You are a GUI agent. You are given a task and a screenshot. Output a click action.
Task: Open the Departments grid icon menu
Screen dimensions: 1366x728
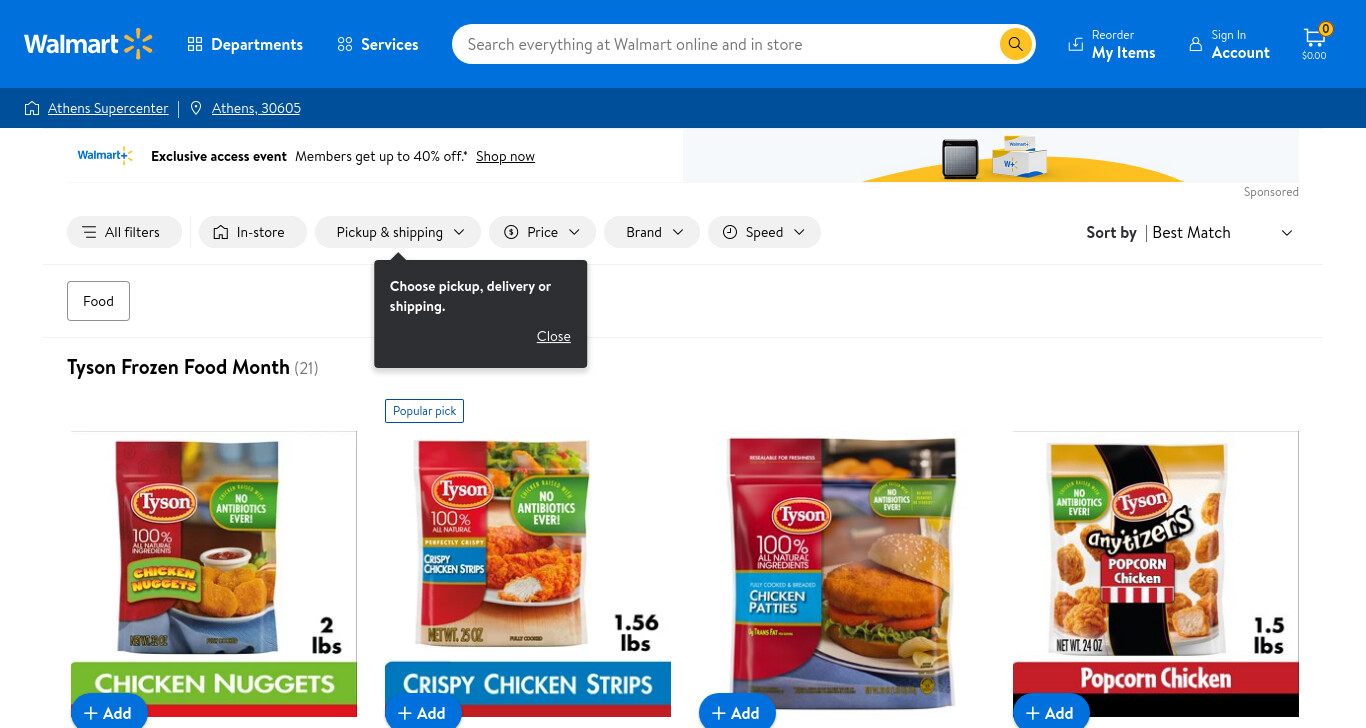[x=195, y=45]
